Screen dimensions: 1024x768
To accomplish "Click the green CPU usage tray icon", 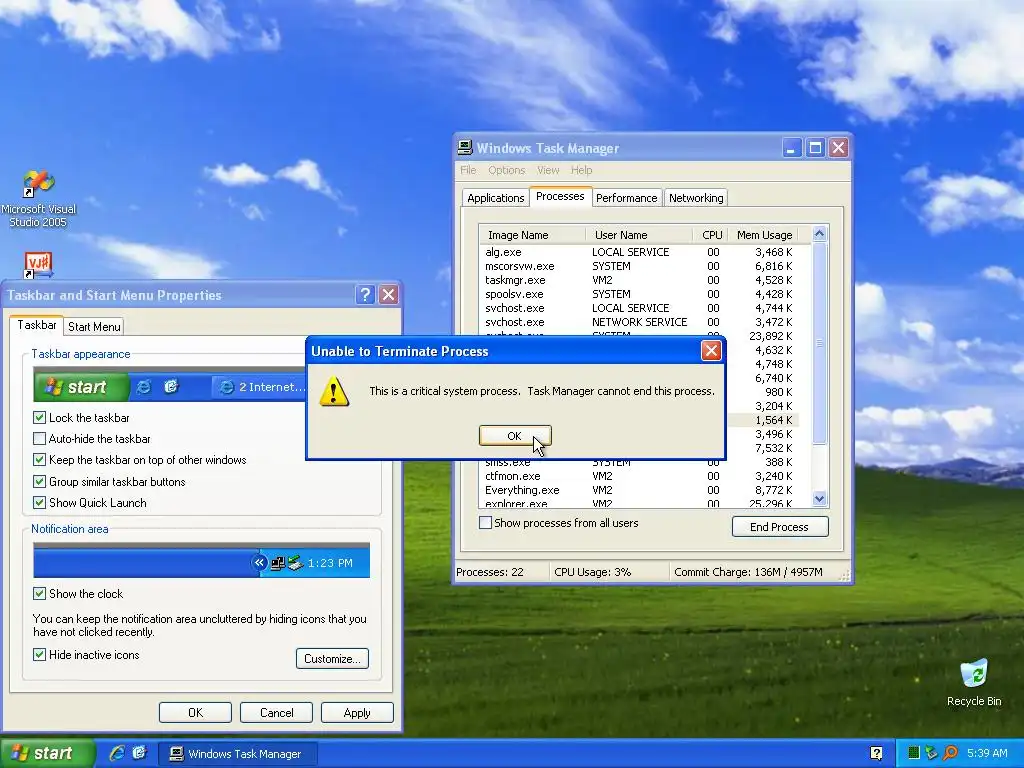I will click(x=914, y=754).
